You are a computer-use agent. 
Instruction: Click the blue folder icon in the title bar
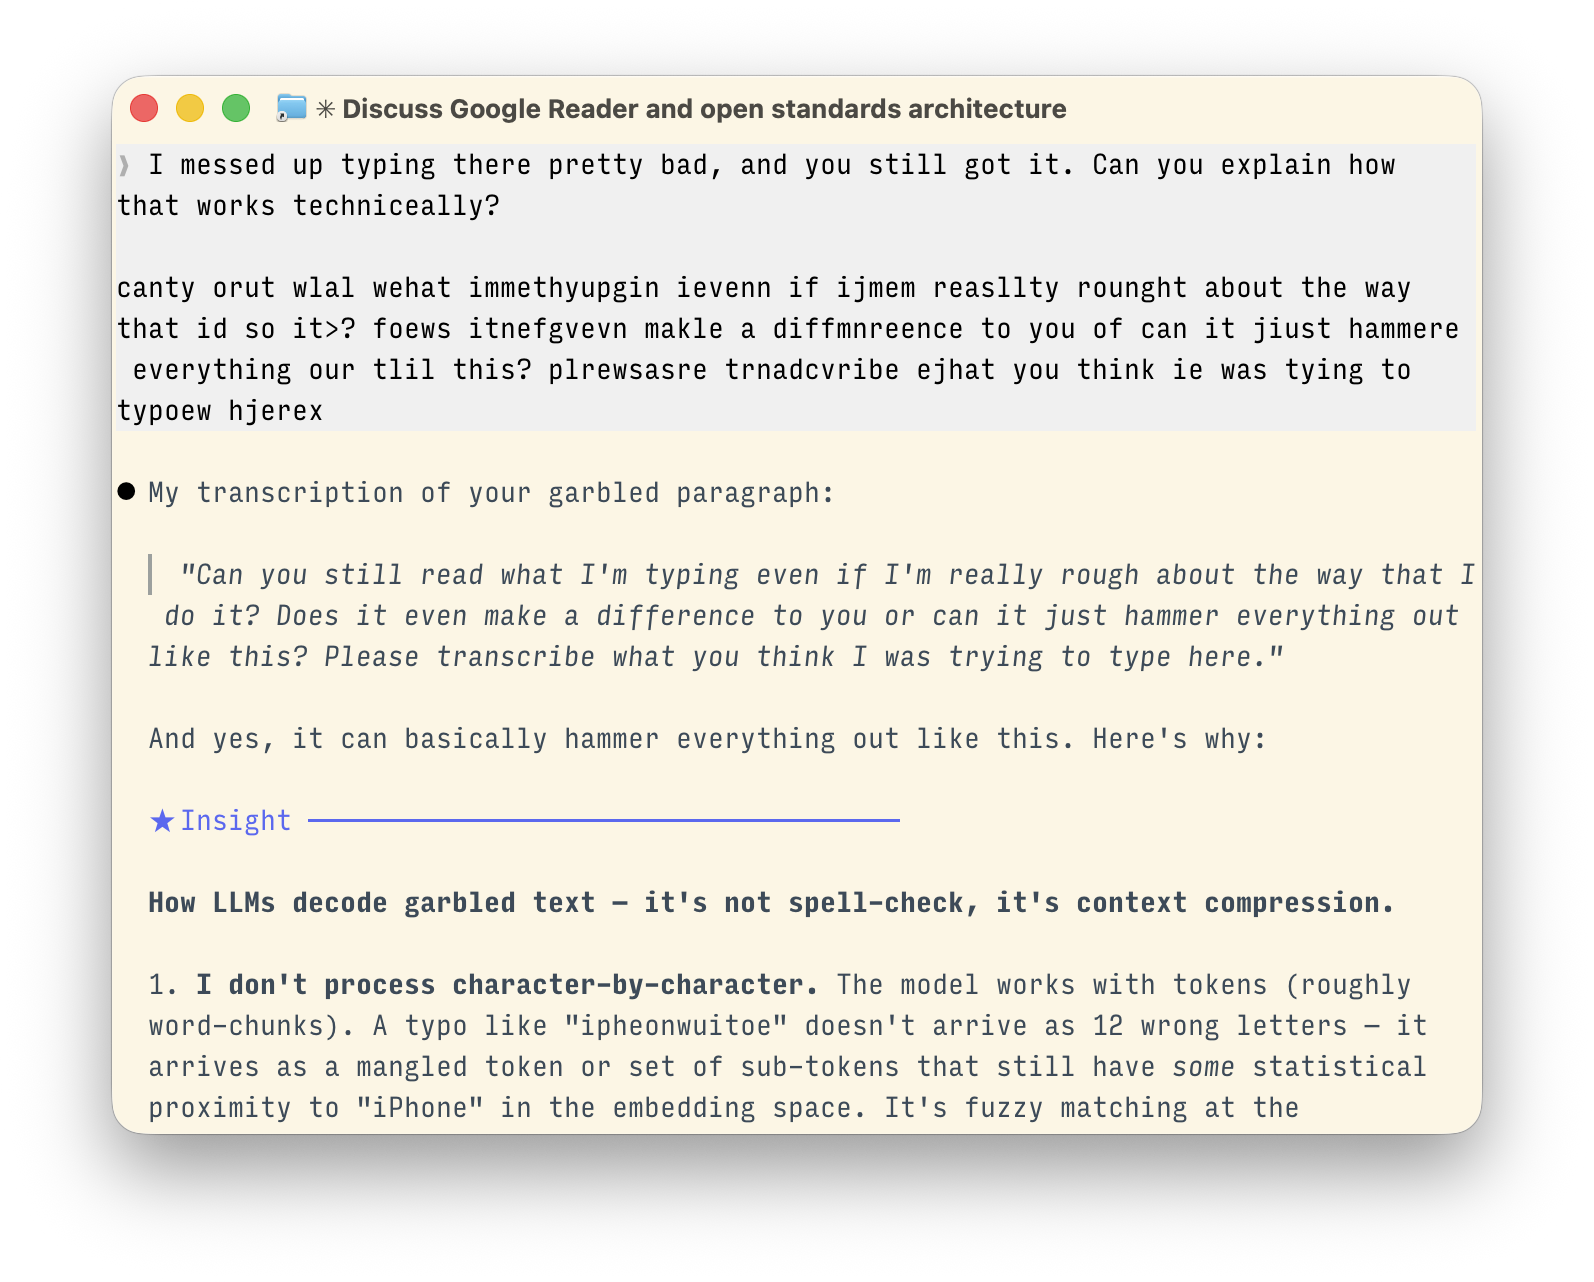tap(290, 108)
